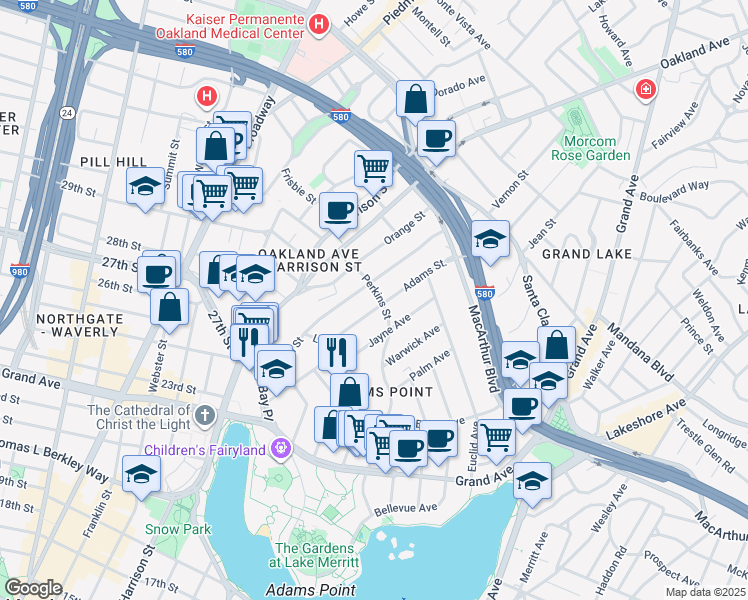748x600 pixels.
Task: Click the Morcom Rose Garden label
Action: coord(591,148)
